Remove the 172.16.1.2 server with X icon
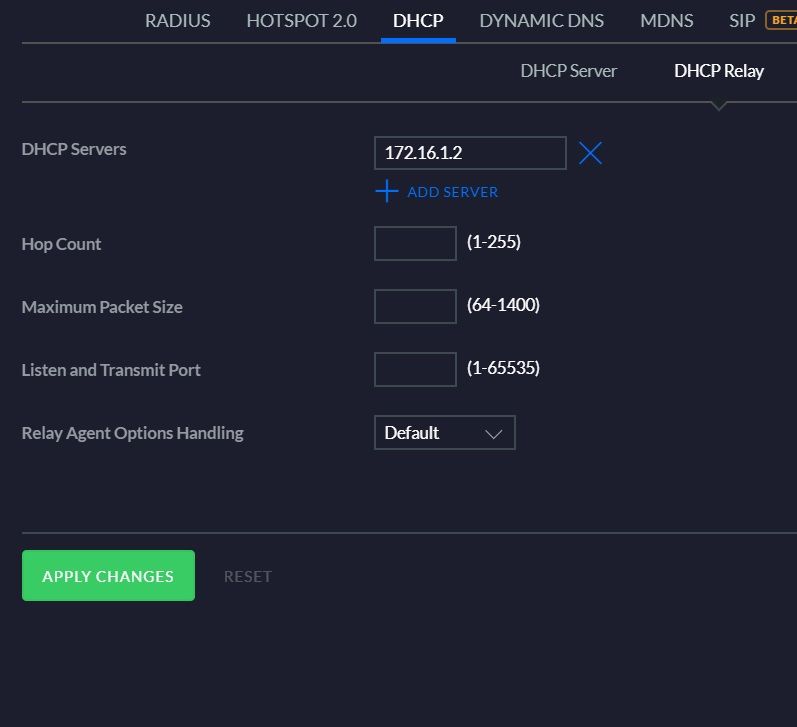 click(591, 153)
